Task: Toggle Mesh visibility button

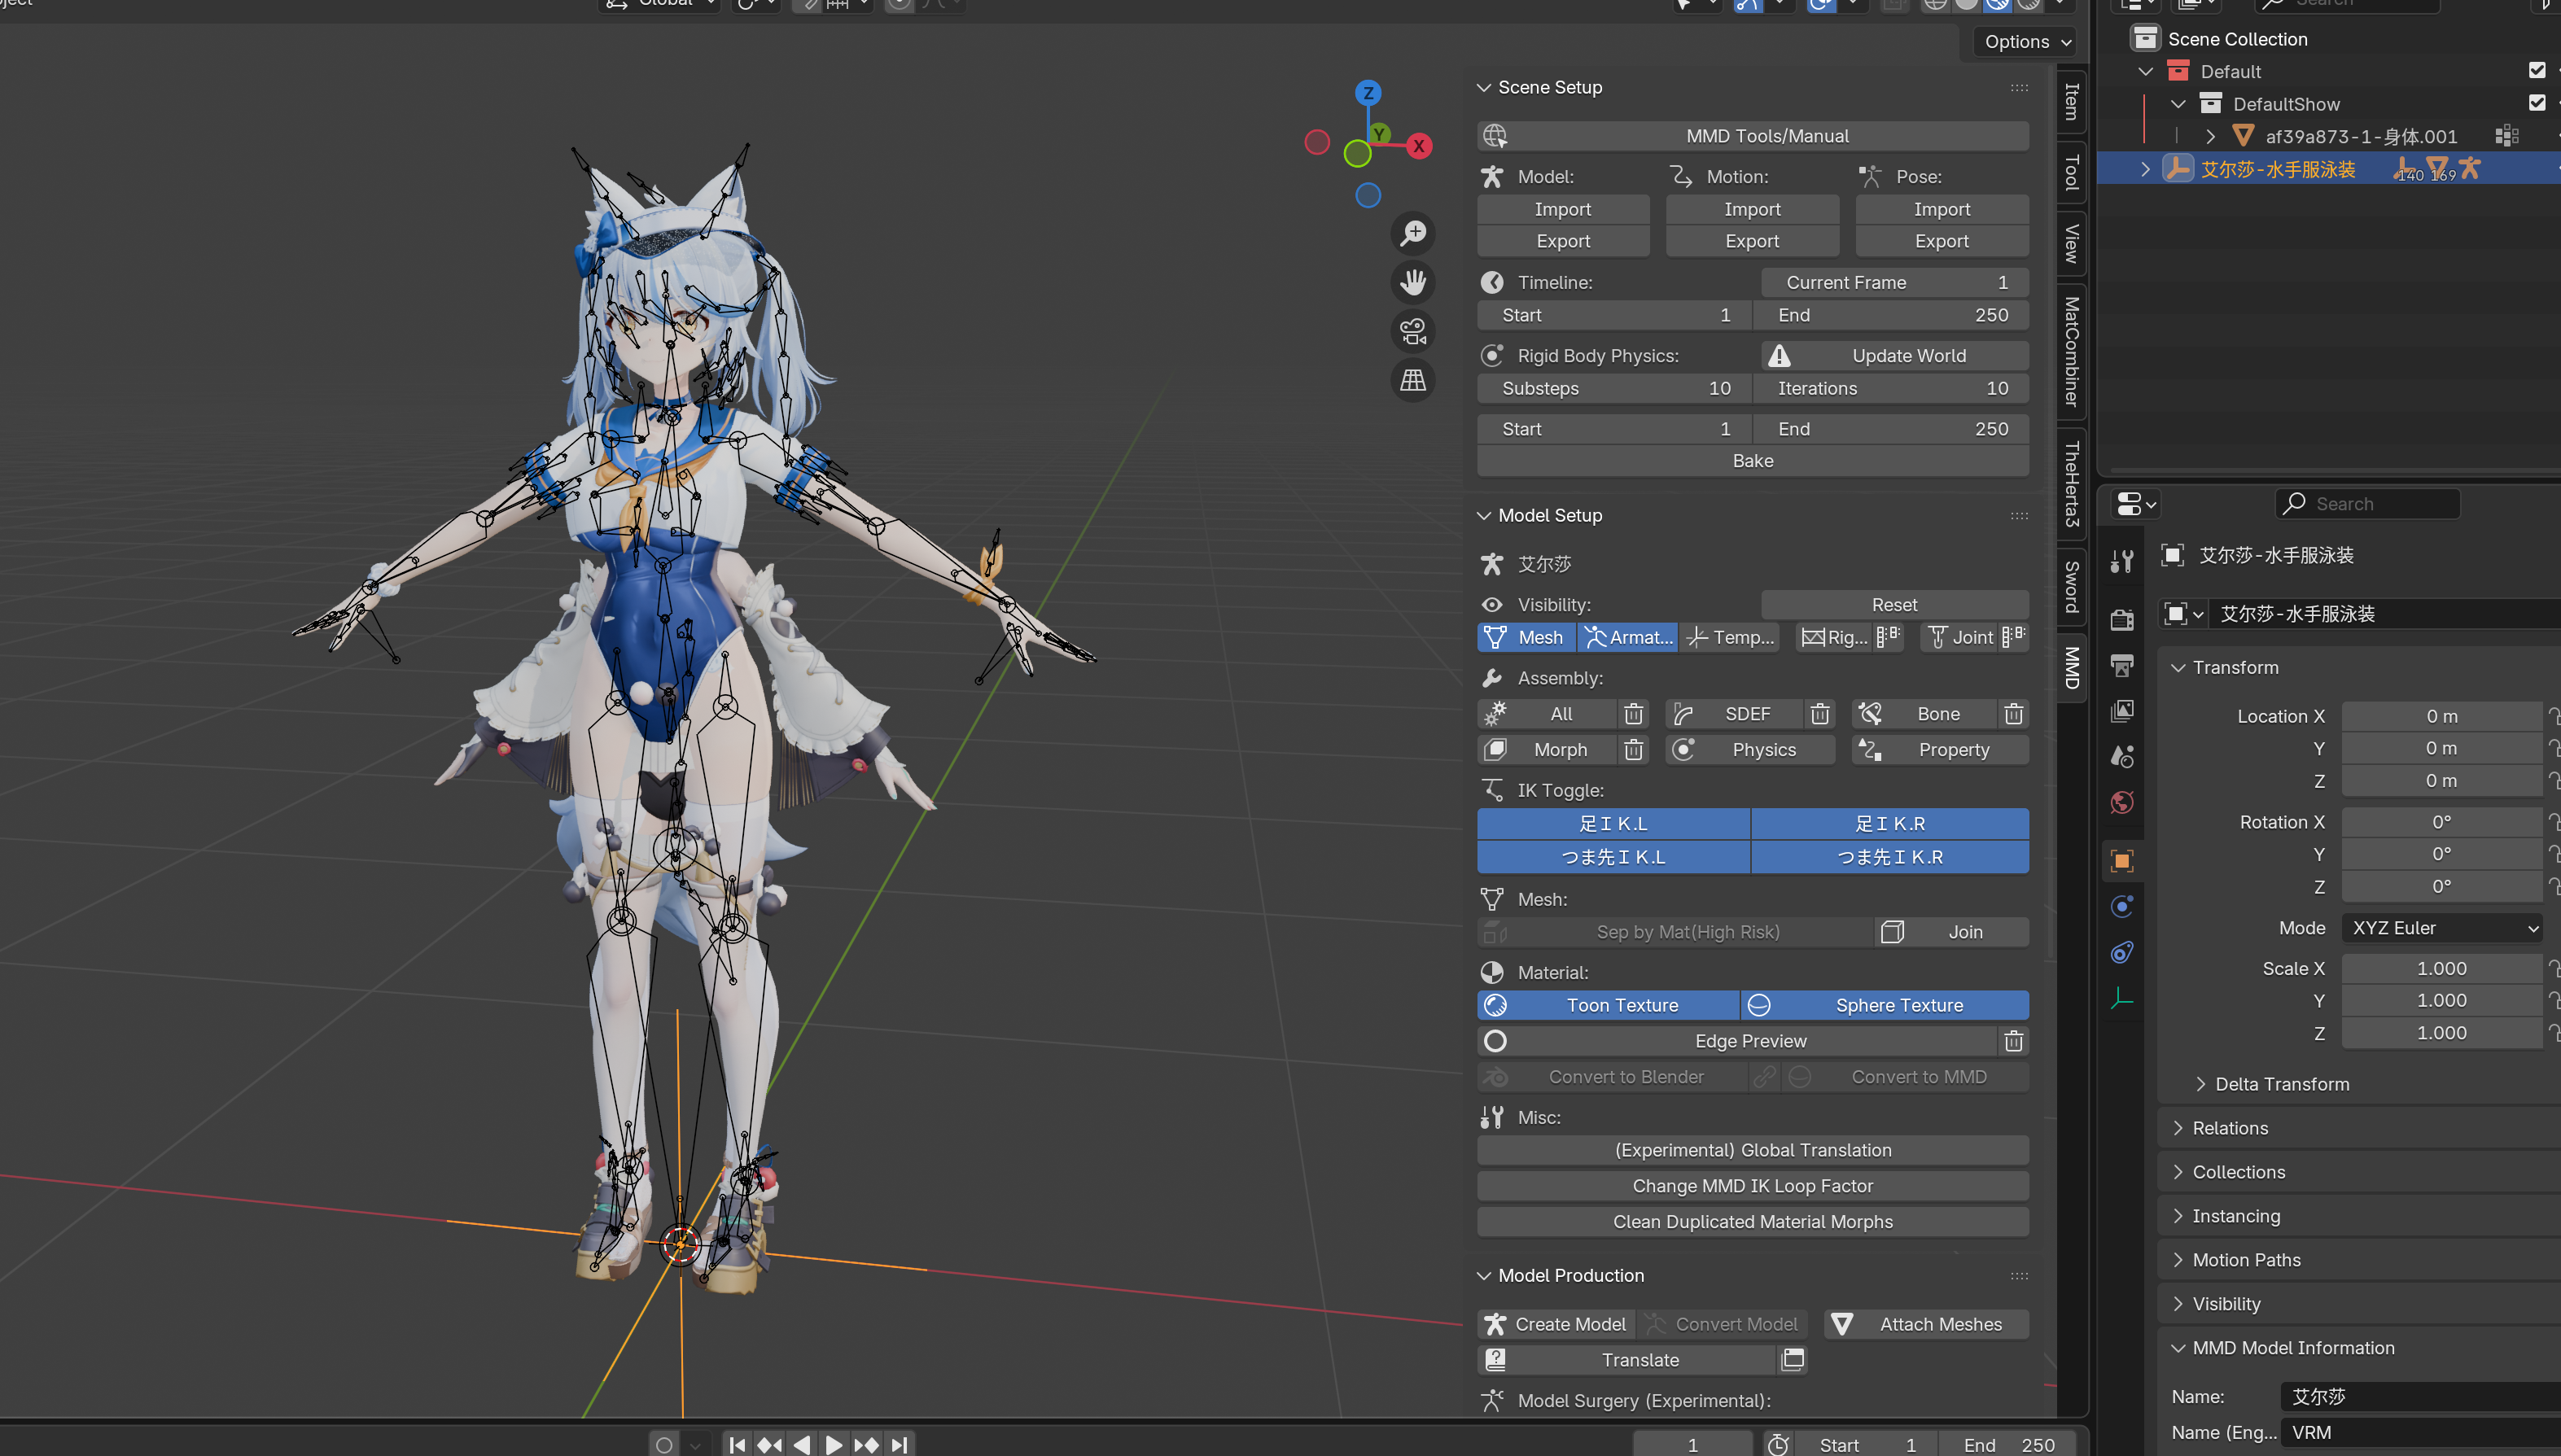Action: 1526,637
